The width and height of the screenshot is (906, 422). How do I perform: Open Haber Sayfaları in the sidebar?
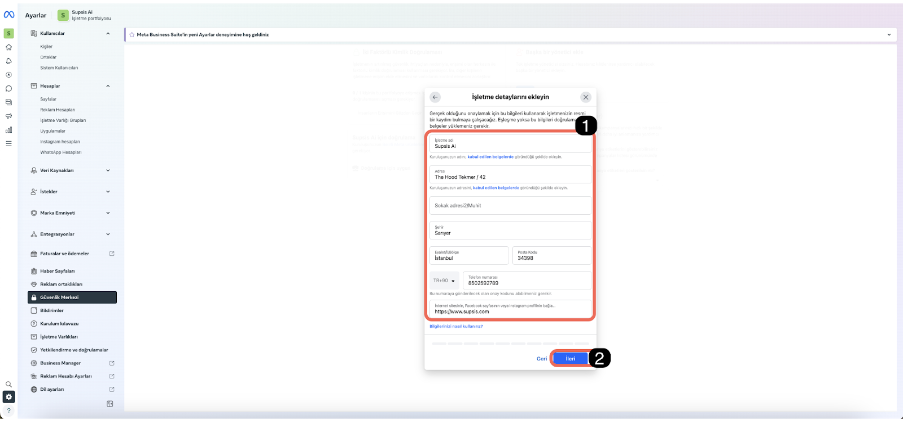pos(58,271)
